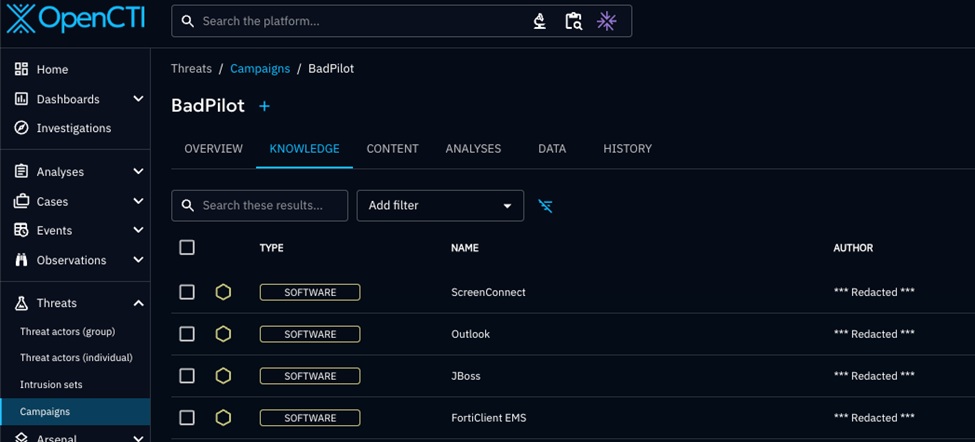Click the Campaigns breadcrumb link
Image resolution: width=975 pixels, height=442 pixels.
tap(260, 68)
